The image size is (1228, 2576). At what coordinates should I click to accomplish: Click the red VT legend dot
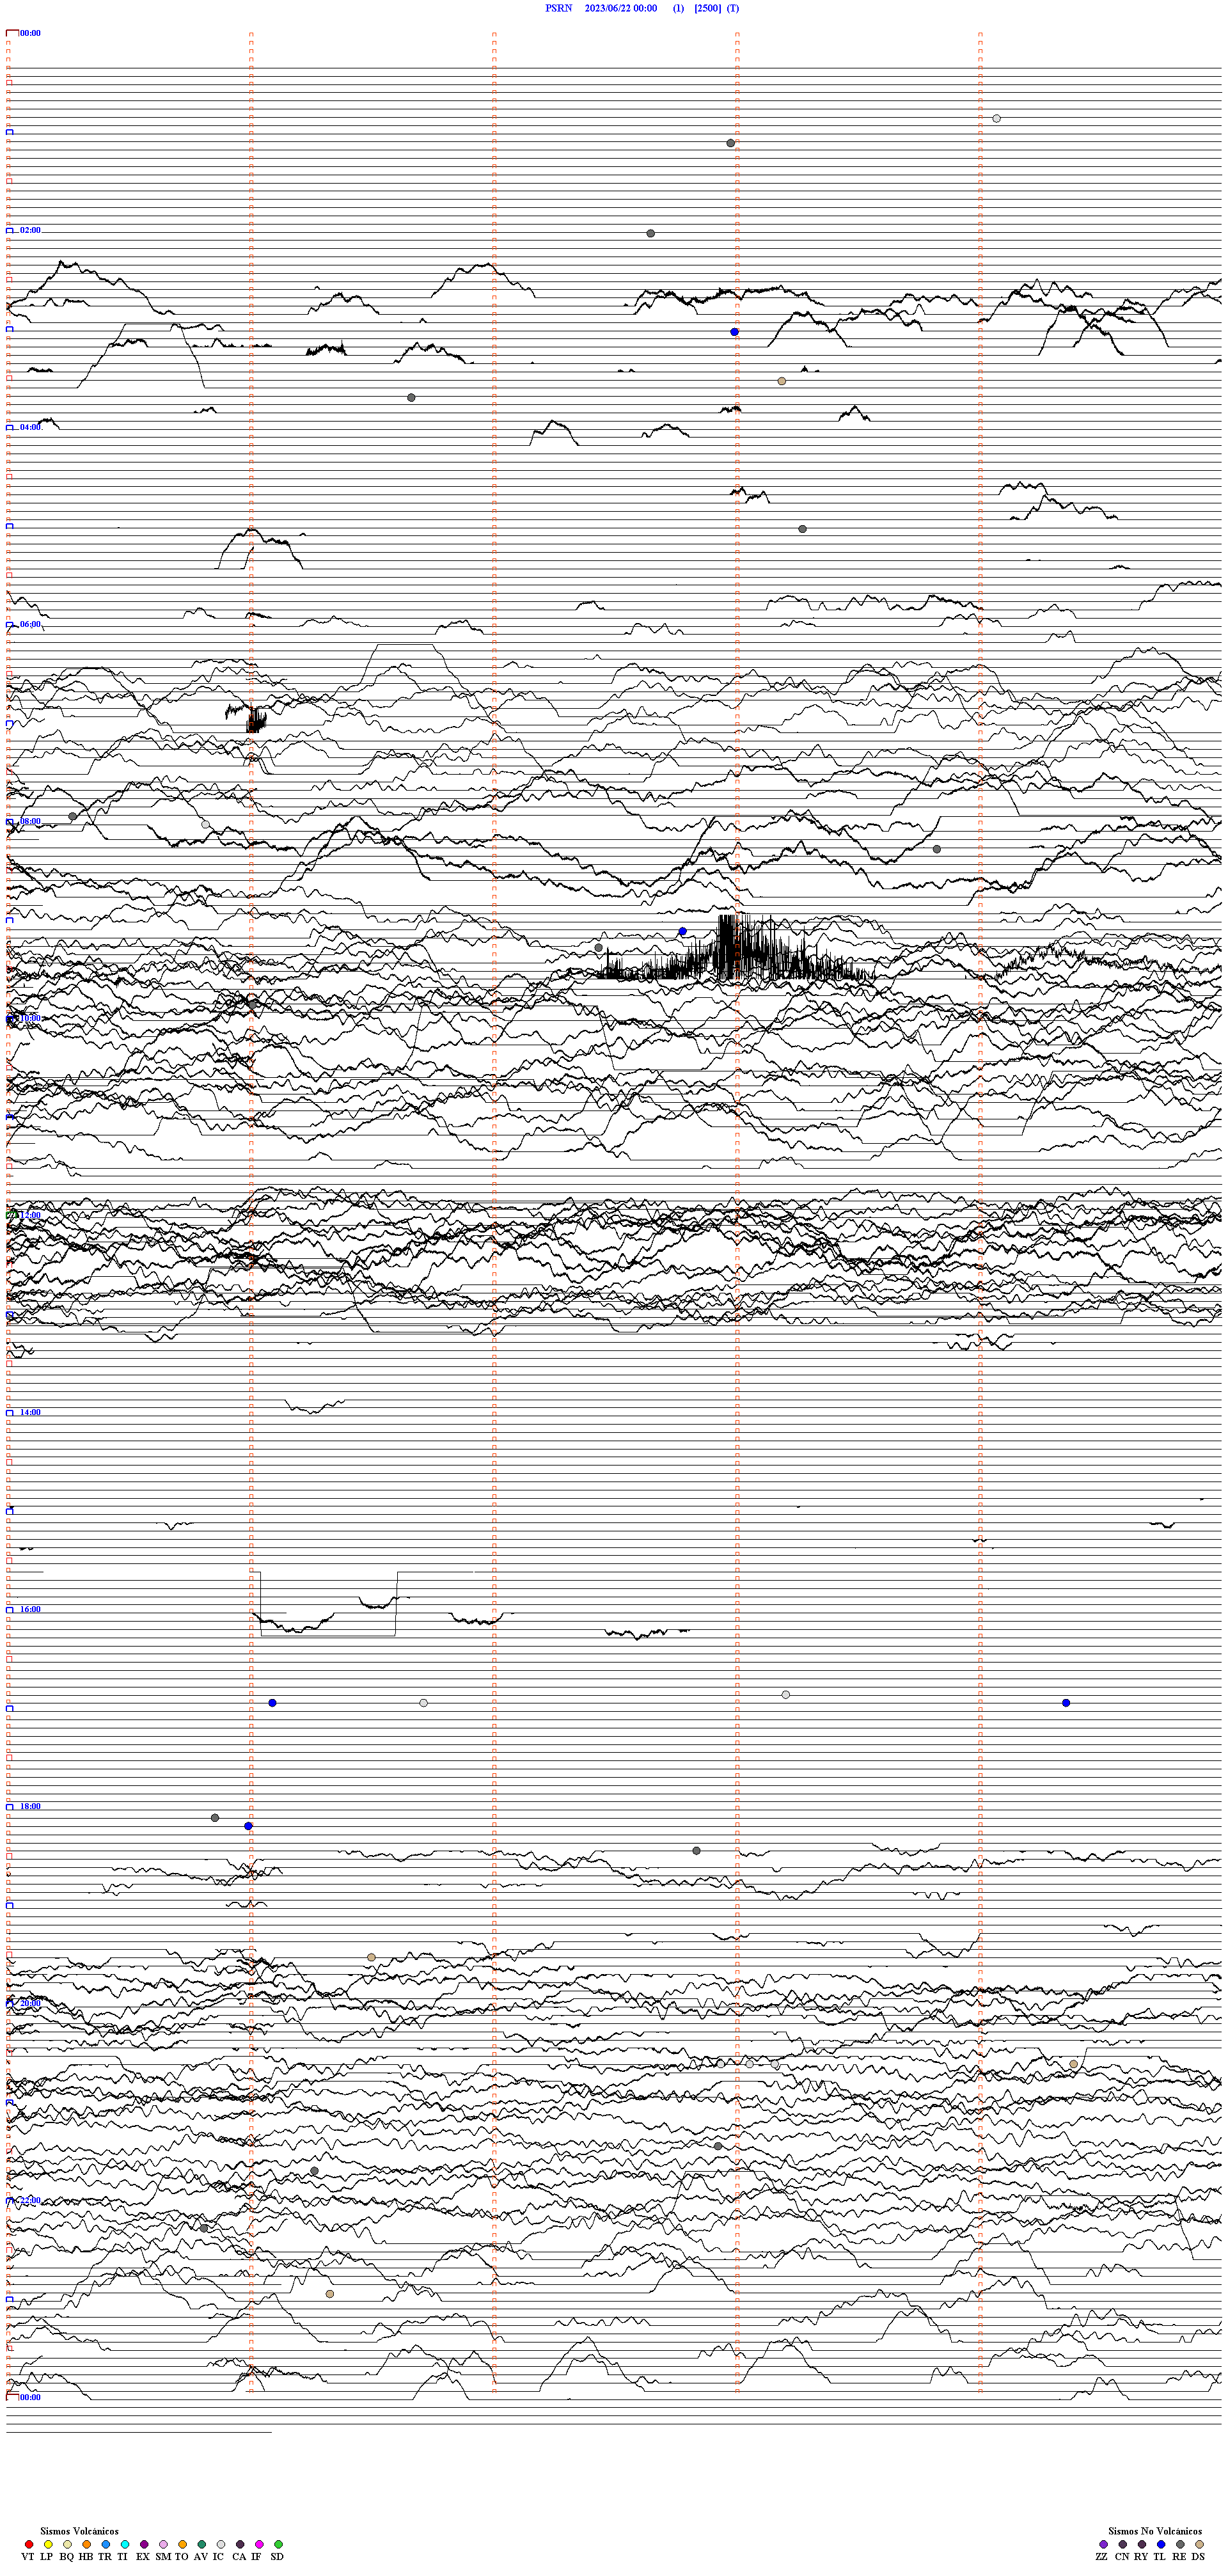pos(29,2544)
